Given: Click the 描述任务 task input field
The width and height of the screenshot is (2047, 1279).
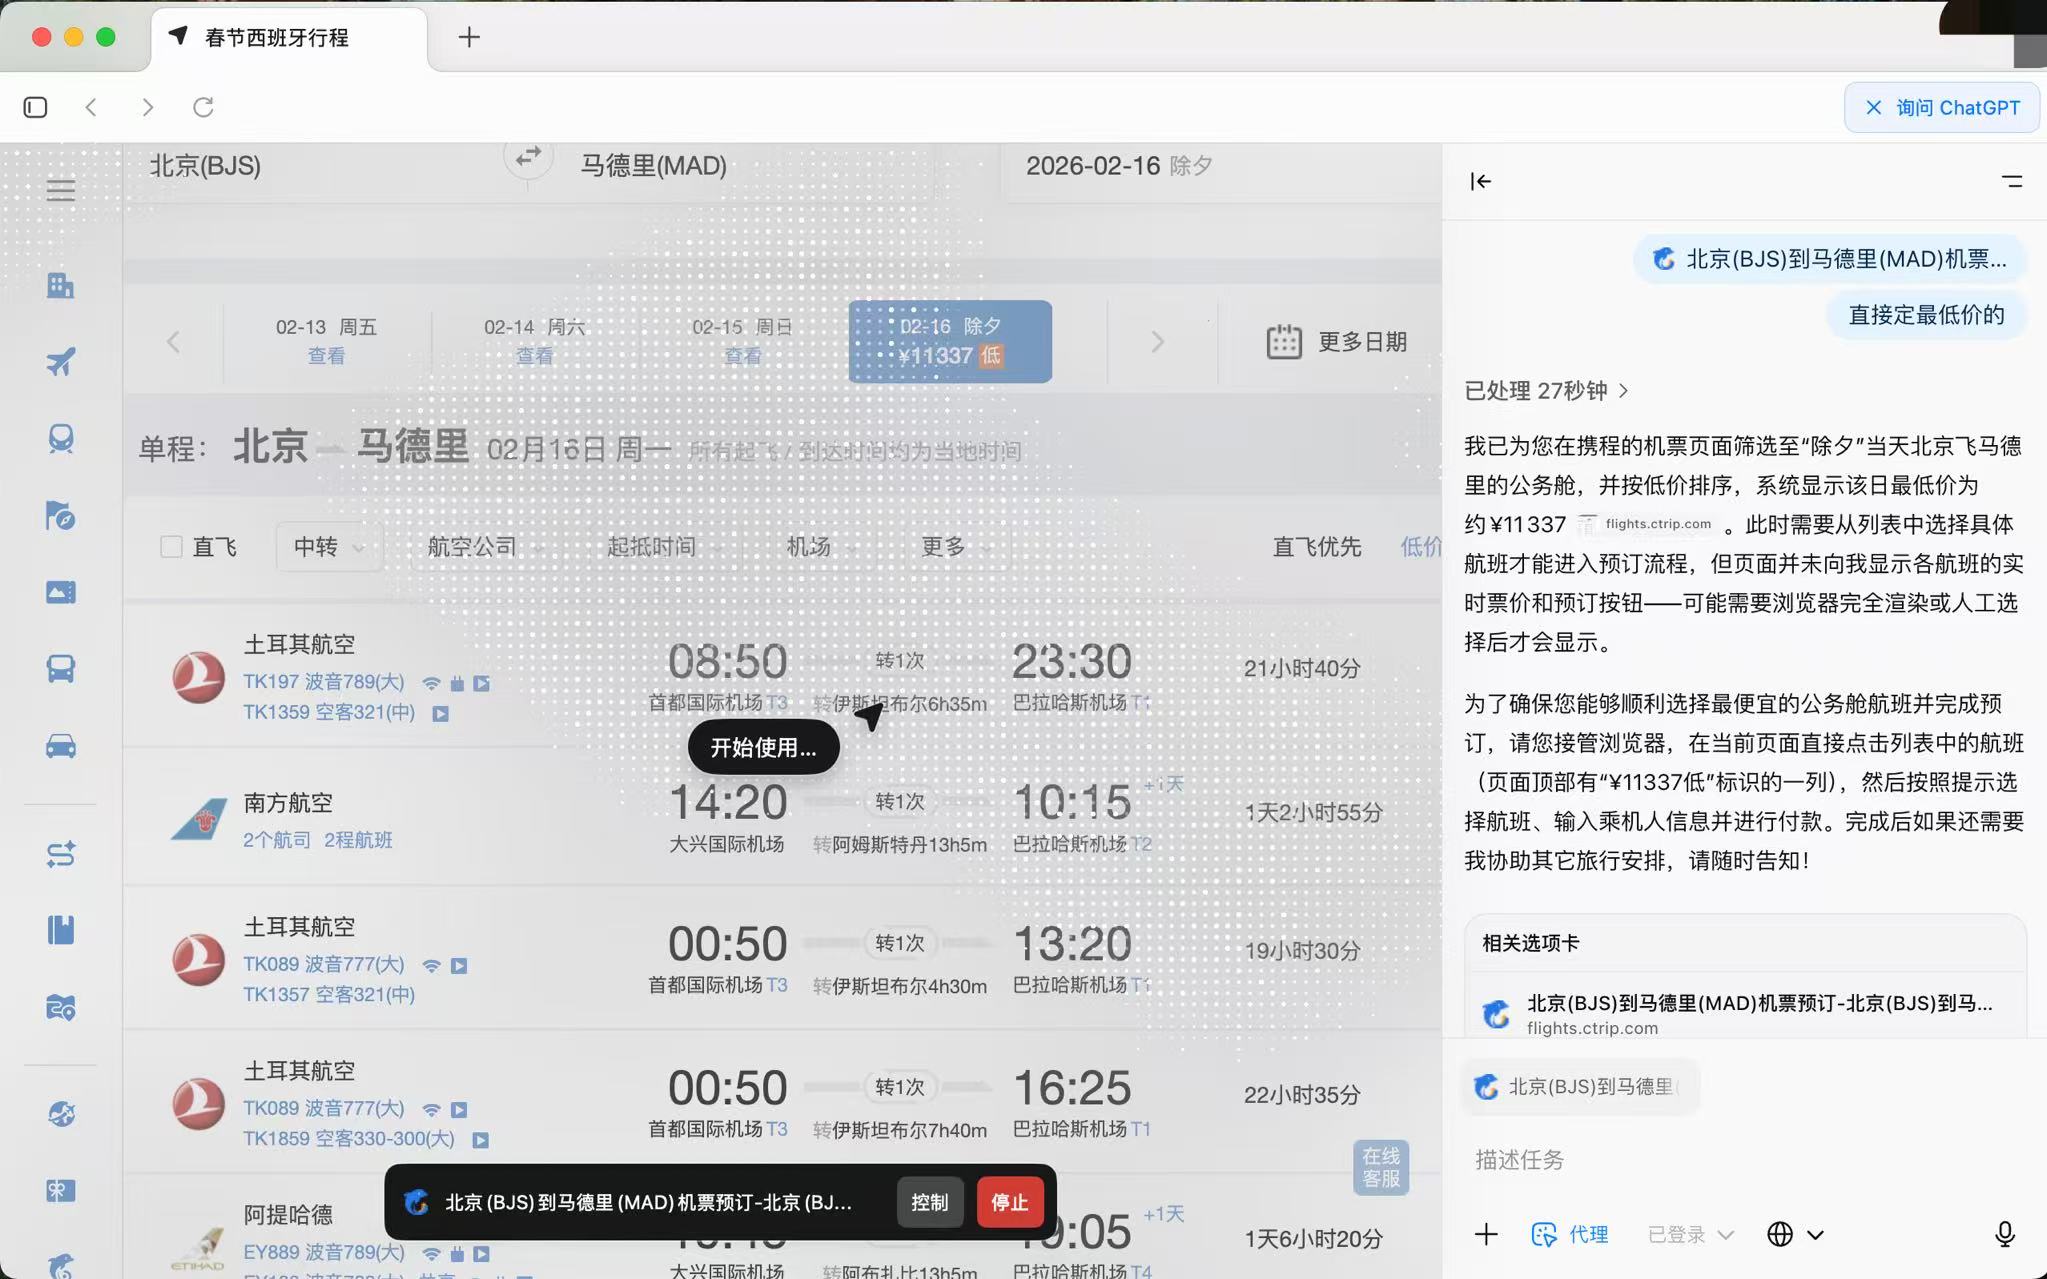Looking at the screenshot, I should [1700, 1160].
